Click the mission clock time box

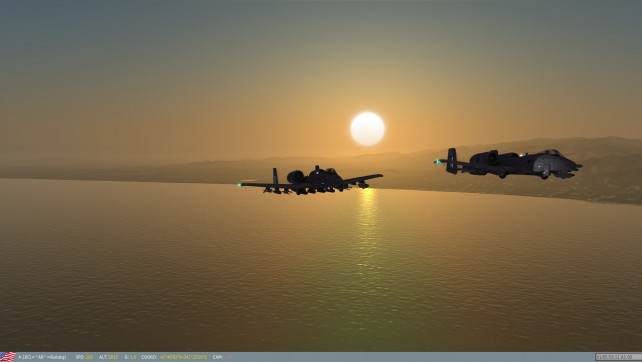618,357
